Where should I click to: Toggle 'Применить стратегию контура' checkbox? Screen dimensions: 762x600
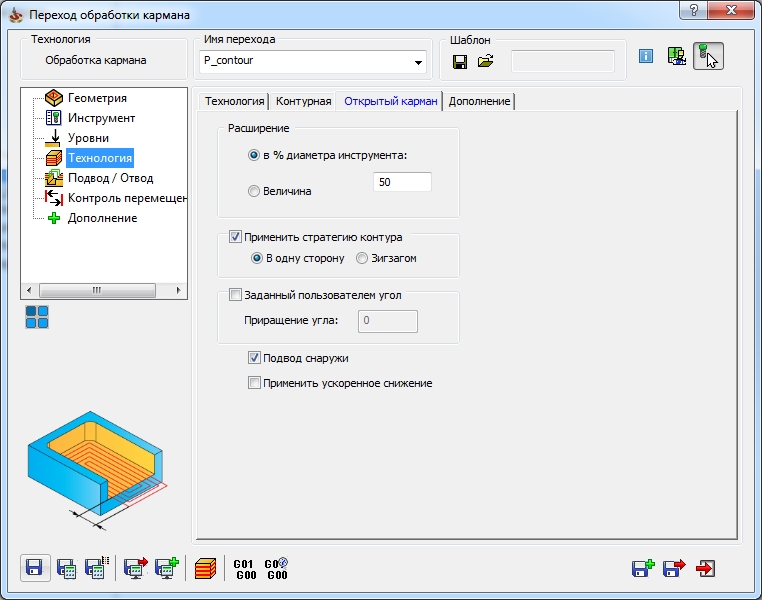235,237
